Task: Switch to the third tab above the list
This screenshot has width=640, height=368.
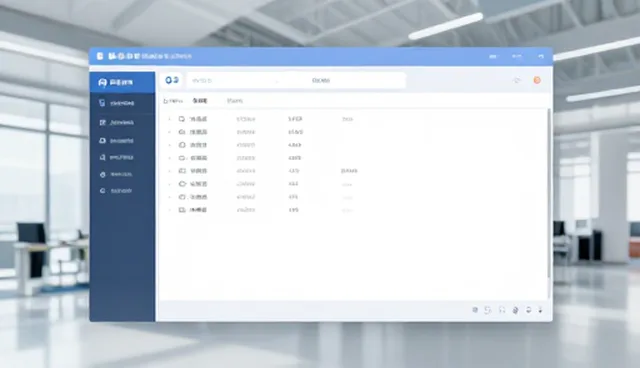Action: pyautogui.click(x=235, y=101)
